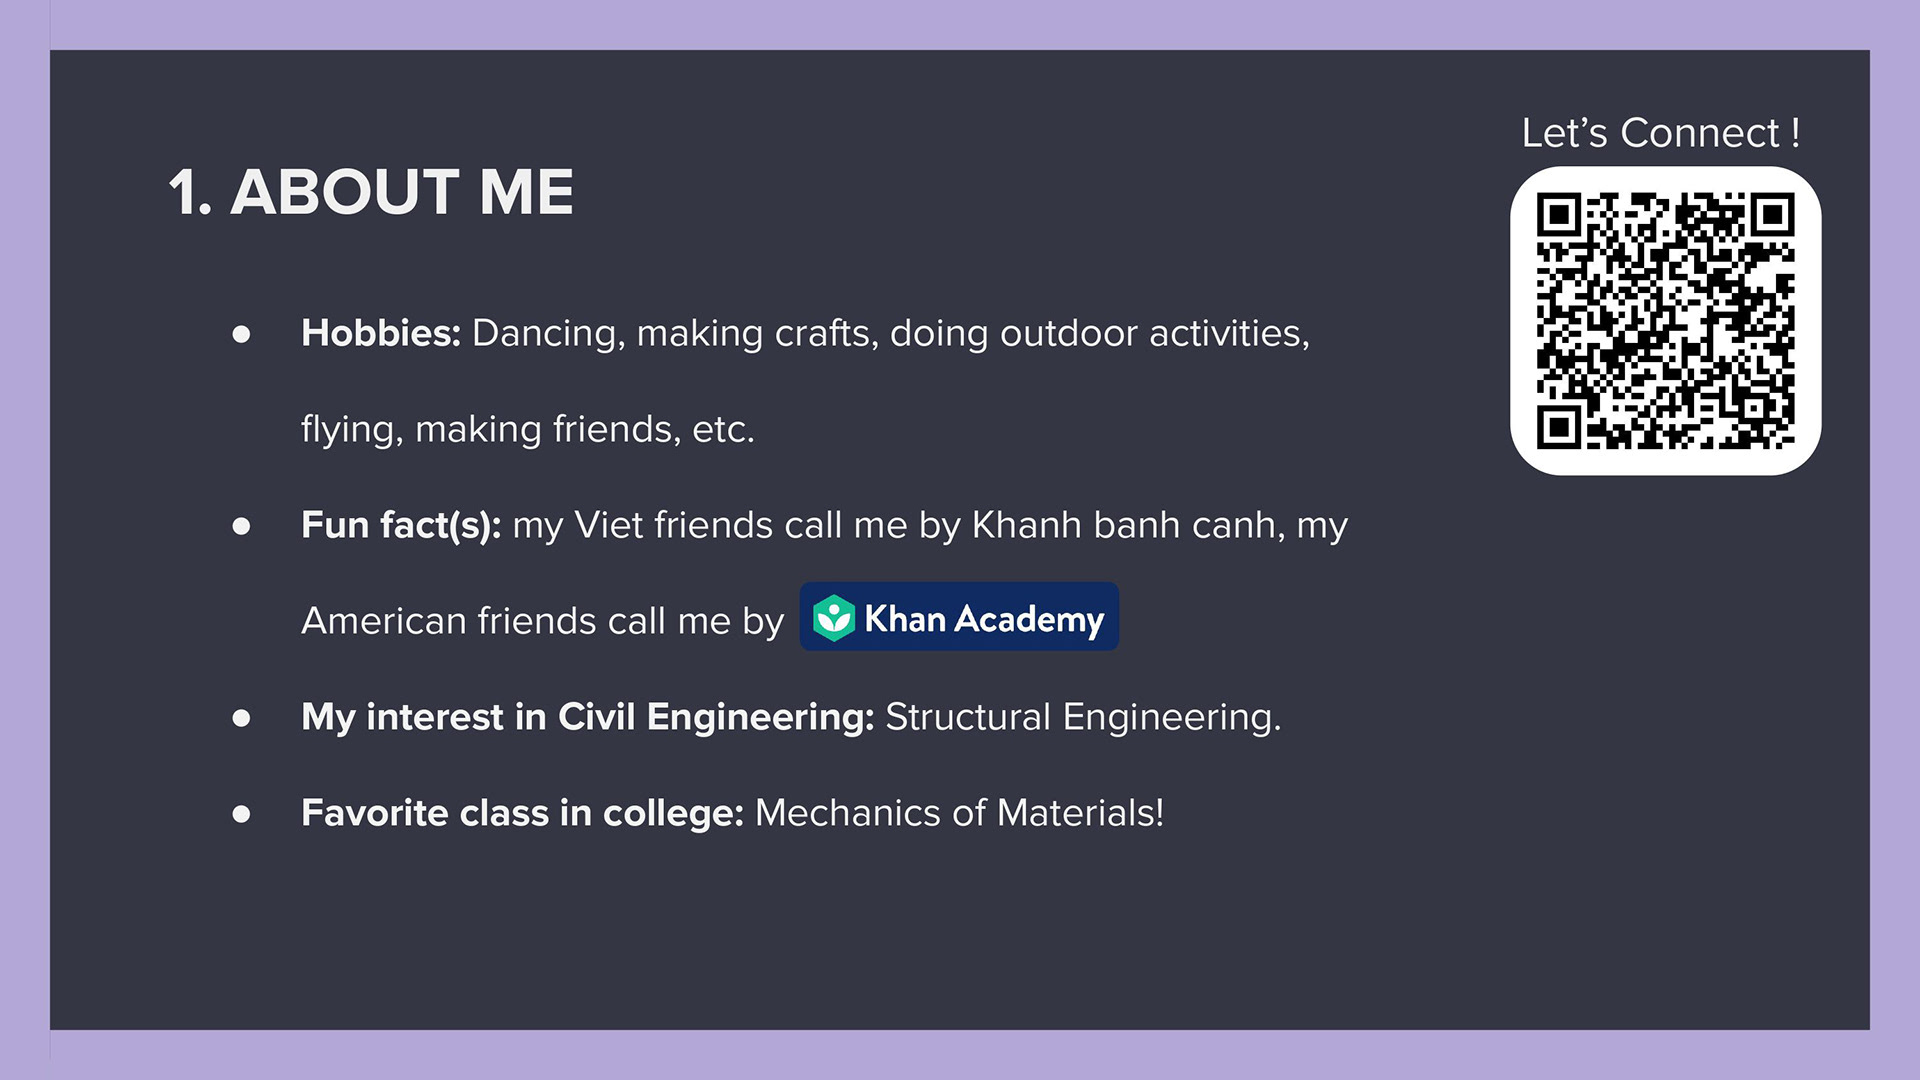This screenshot has width=1920, height=1080.
Task: Click the "Mechanics of Materials!" text
Action: (959, 813)
